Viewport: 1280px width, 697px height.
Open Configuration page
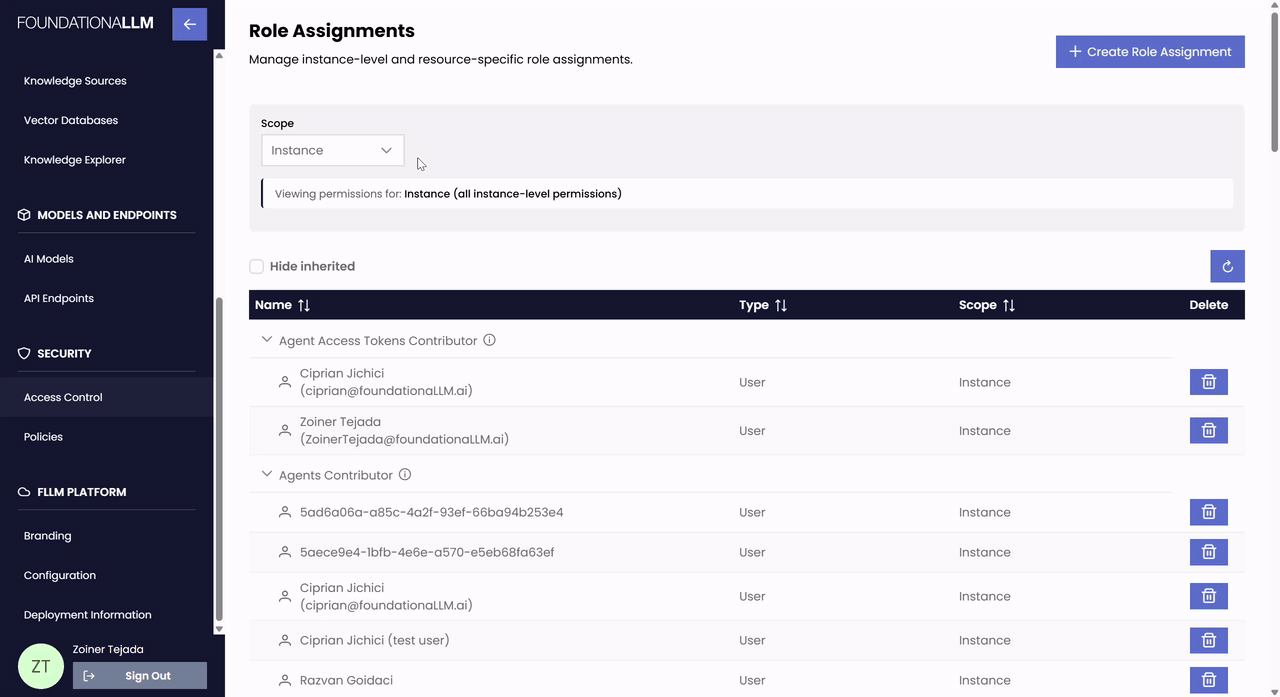point(60,575)
